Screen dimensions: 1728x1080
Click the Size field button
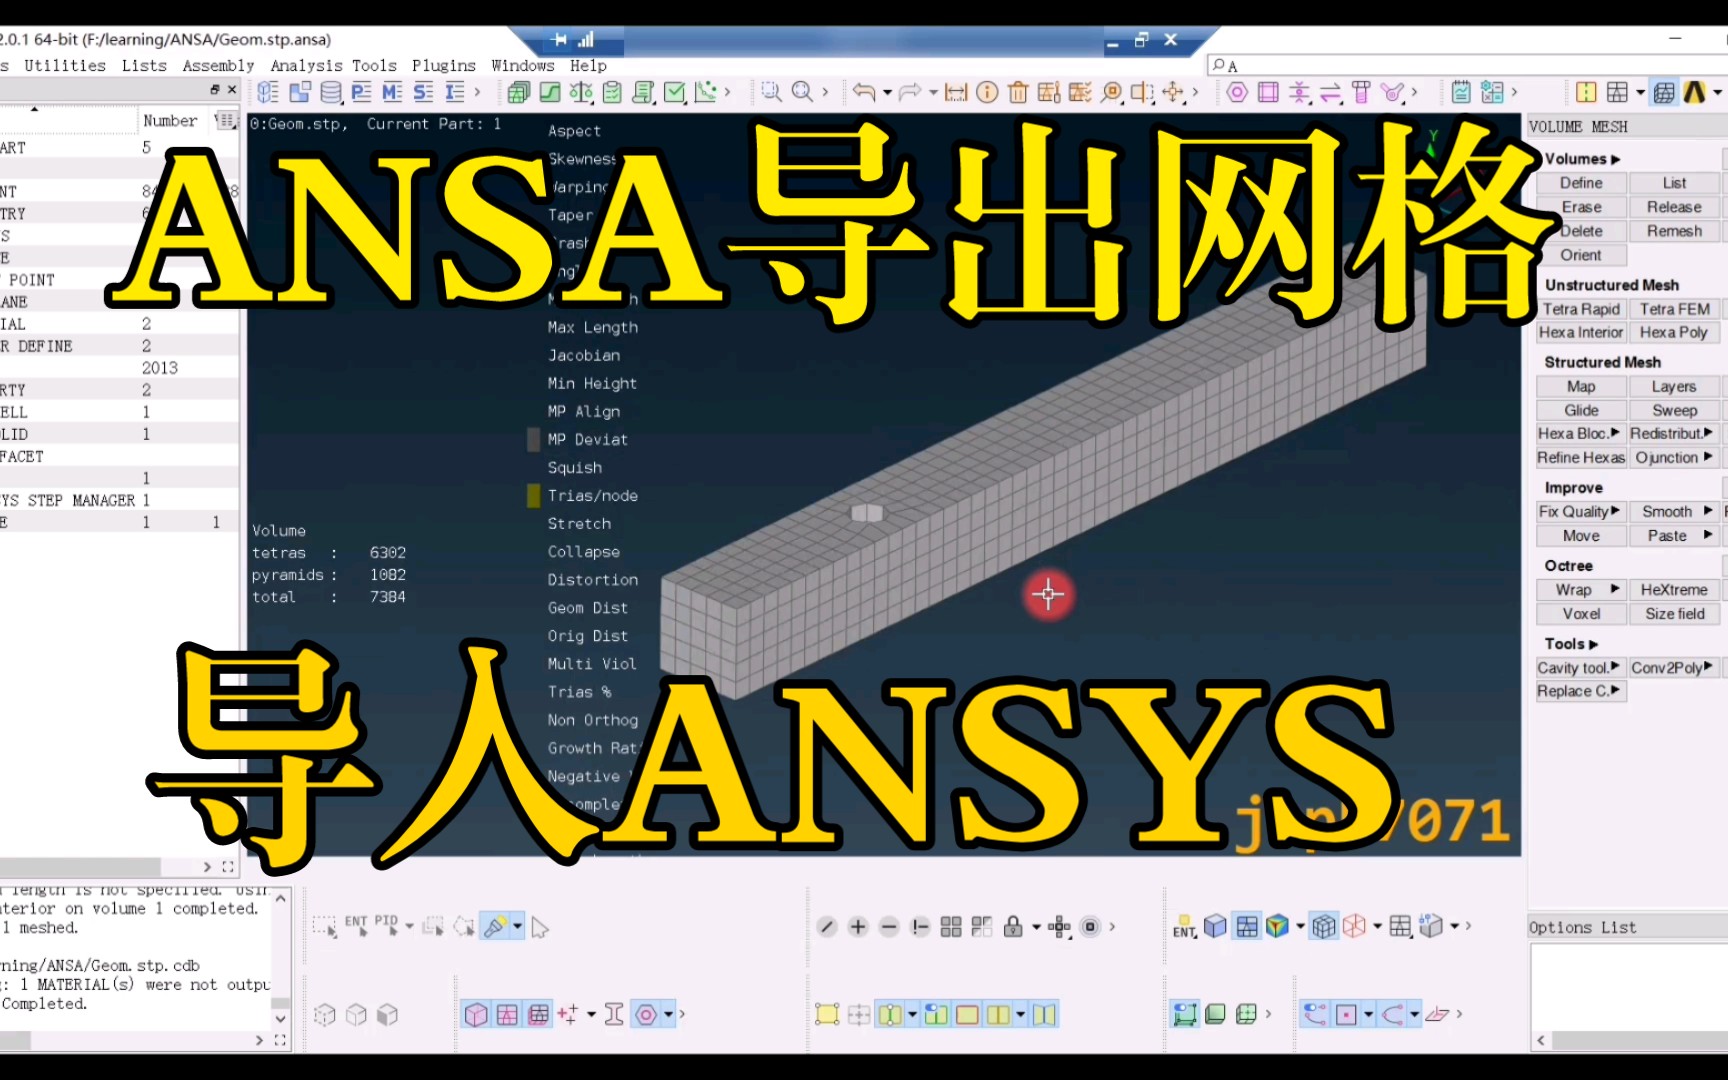(x=1674, y=614)
